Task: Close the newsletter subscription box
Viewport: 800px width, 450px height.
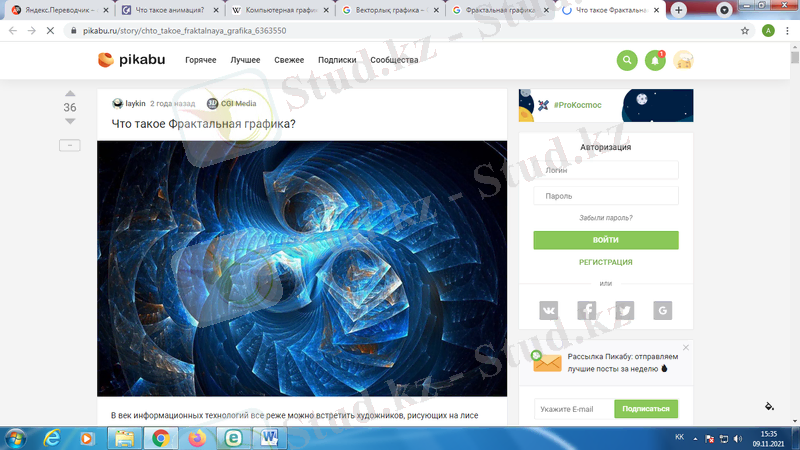Action: point(686,347)
